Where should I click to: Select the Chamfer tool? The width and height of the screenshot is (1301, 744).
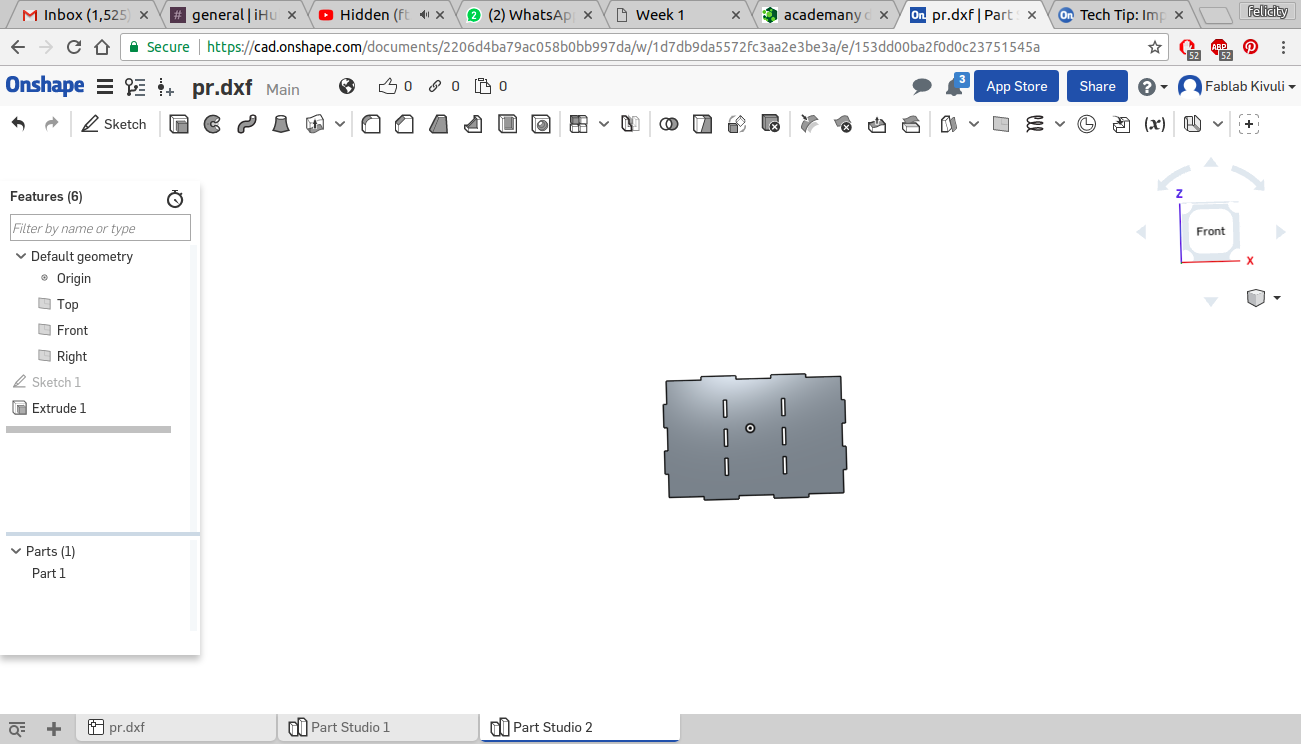(x=405, y=124)
